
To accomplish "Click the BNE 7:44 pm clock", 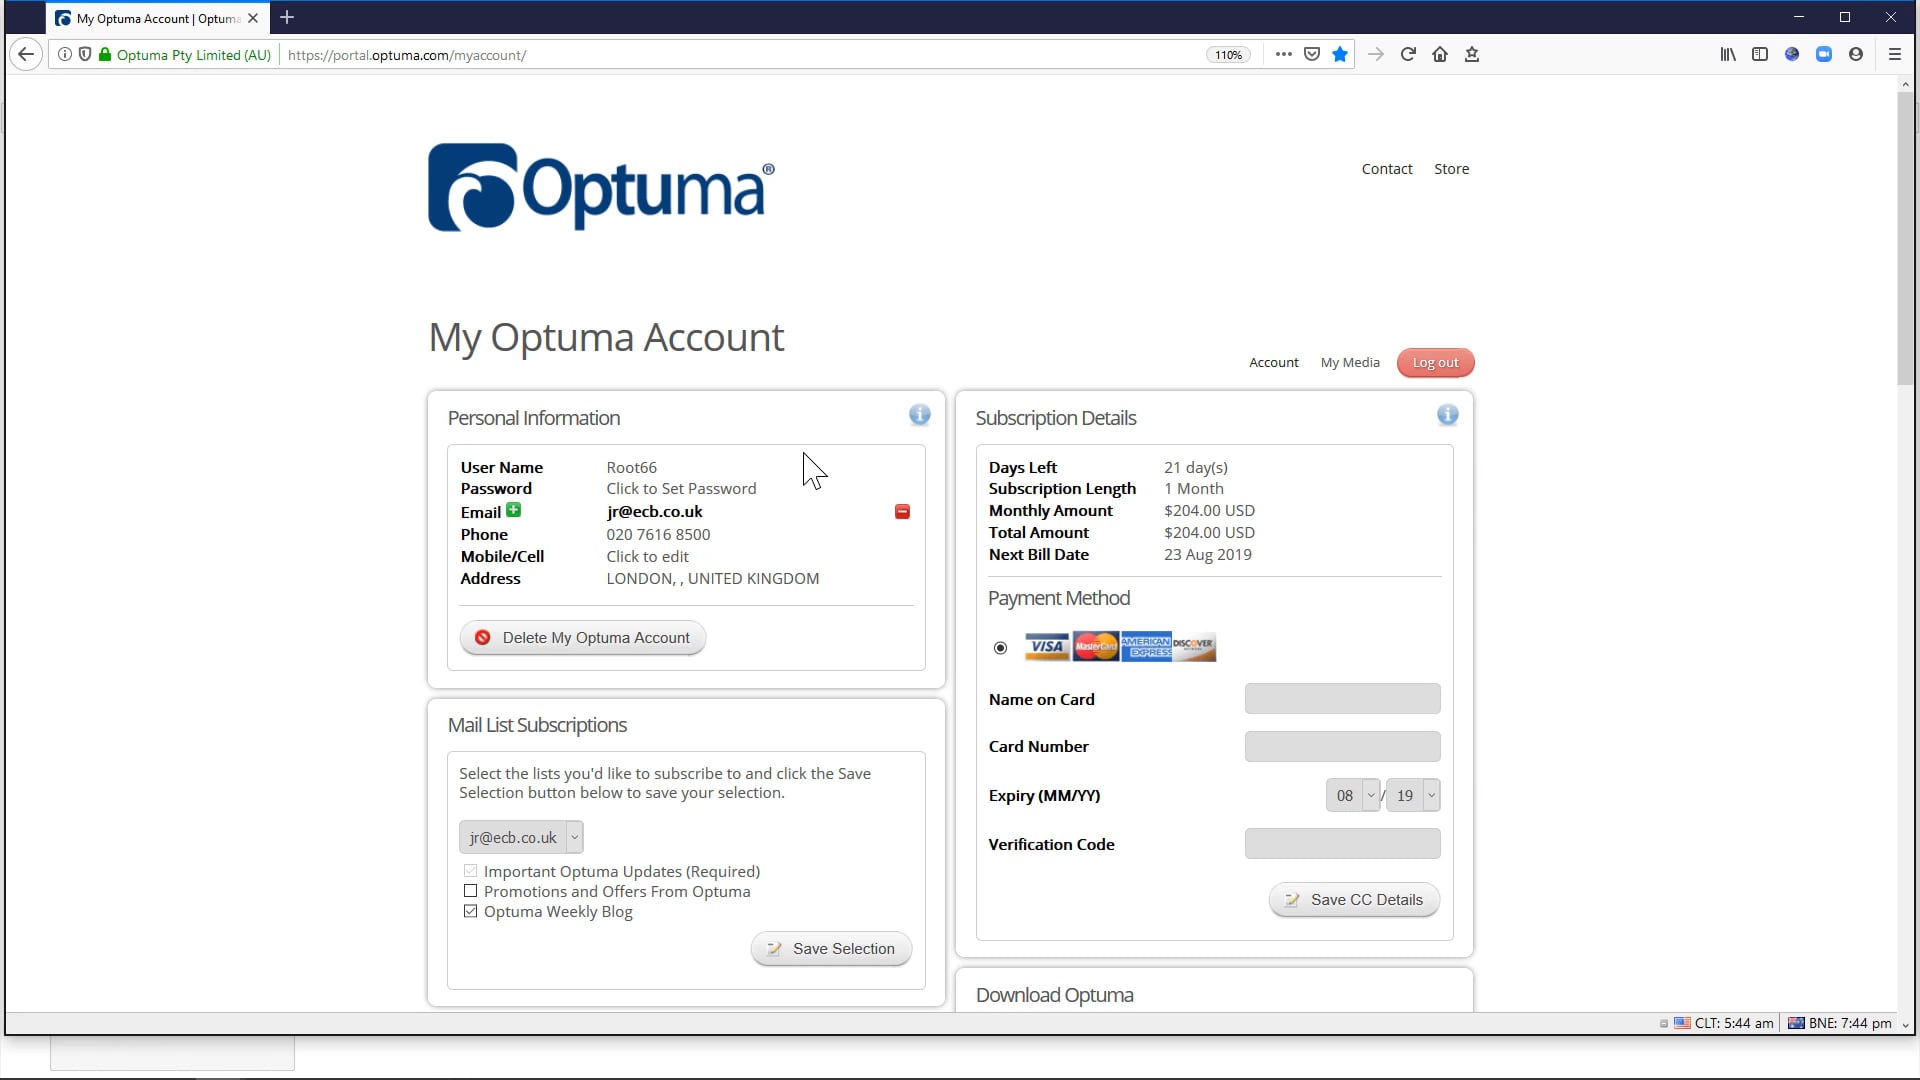I will (1839, 1023).
